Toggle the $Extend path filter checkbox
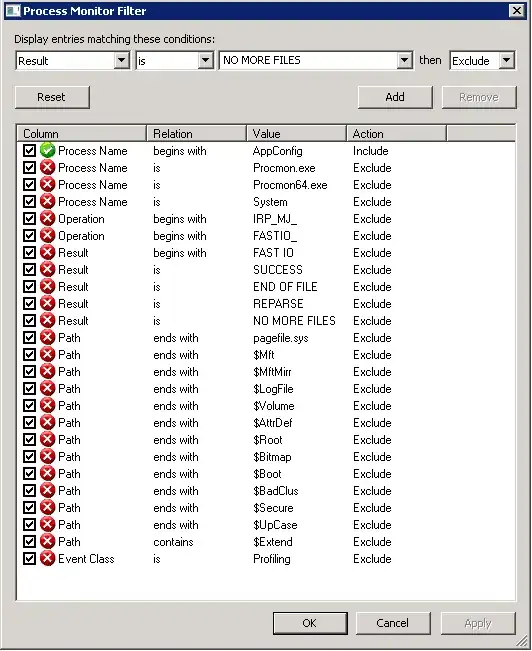Screen dimensions: 532x651 pyautogui.click(x=29, y=542)
